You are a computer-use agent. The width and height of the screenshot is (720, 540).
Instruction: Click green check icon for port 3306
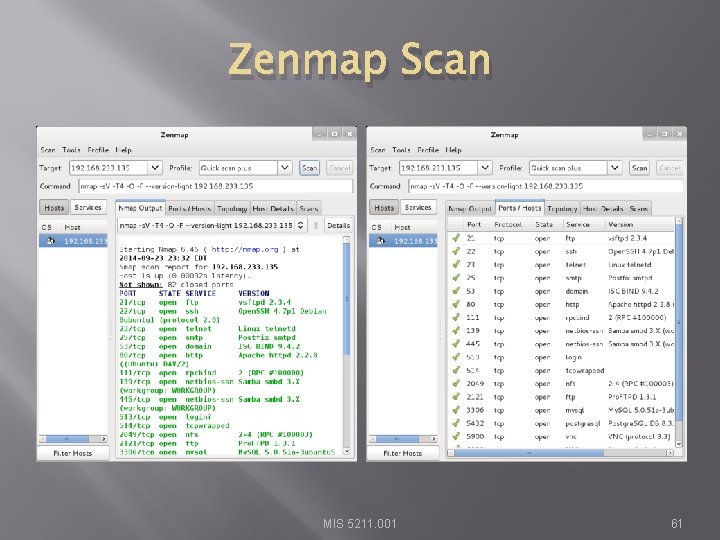[456, 410]
